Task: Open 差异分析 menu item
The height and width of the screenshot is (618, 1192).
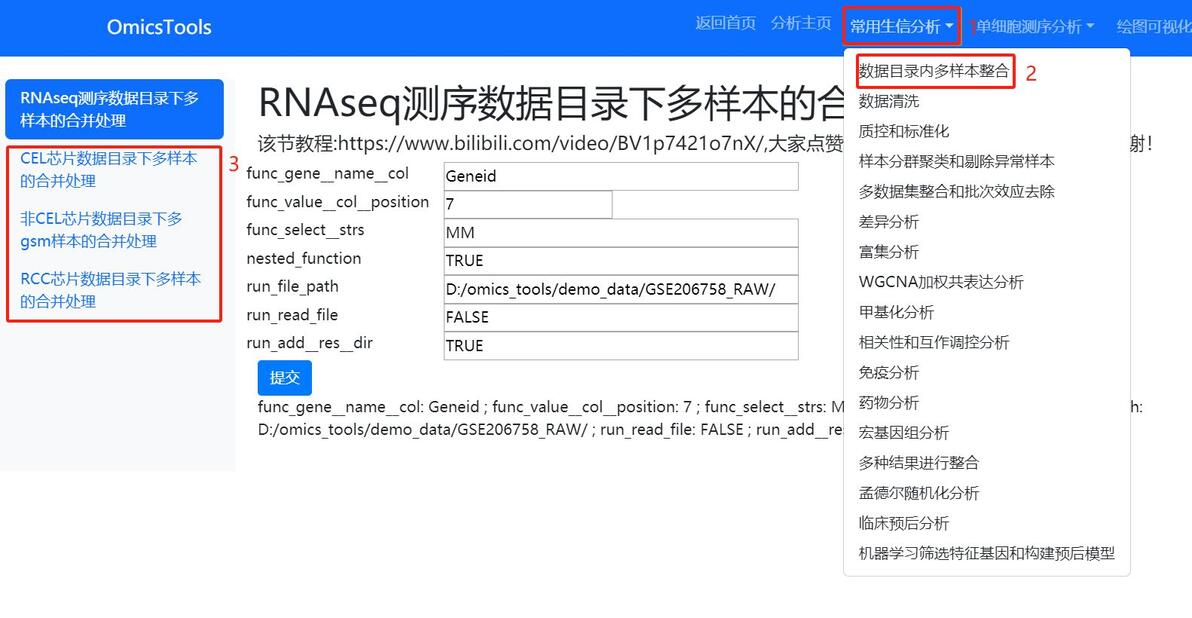Action: point(889,222)
